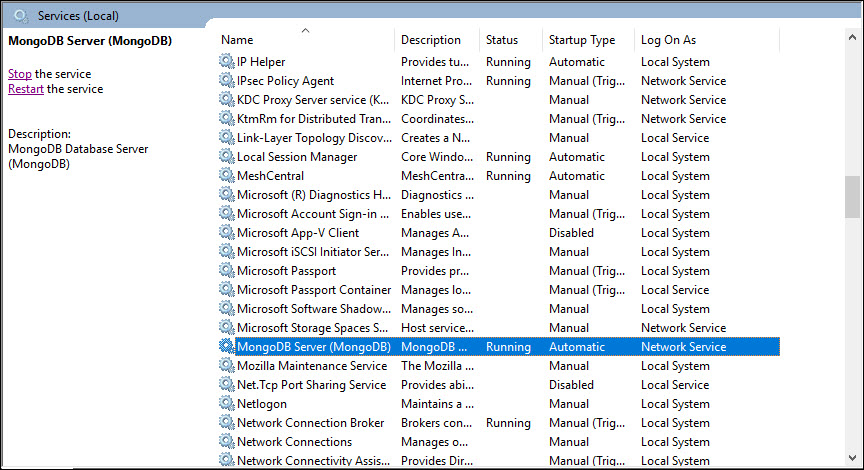The width and height of the screenshot is (864, 470).
Task: Click MongoDB Server's Network Service cell
Action: click(x=683, y=347)
